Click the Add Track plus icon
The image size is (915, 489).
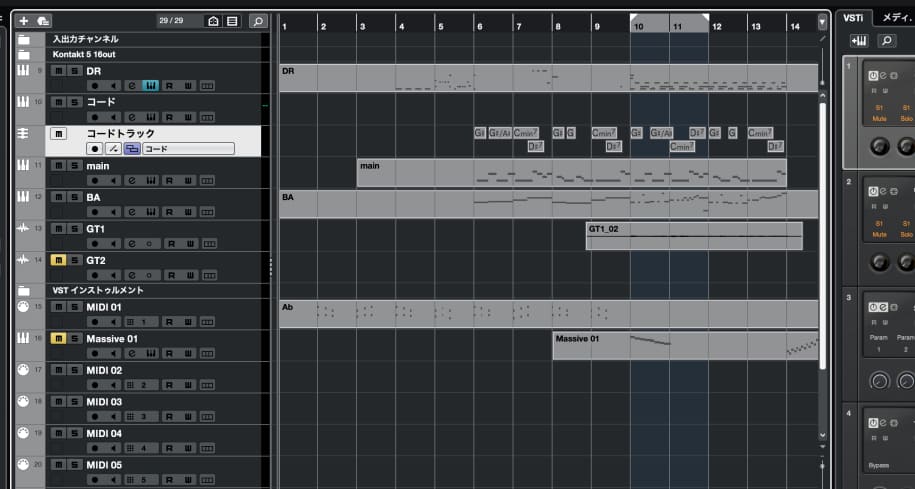[x=24, y=20]
